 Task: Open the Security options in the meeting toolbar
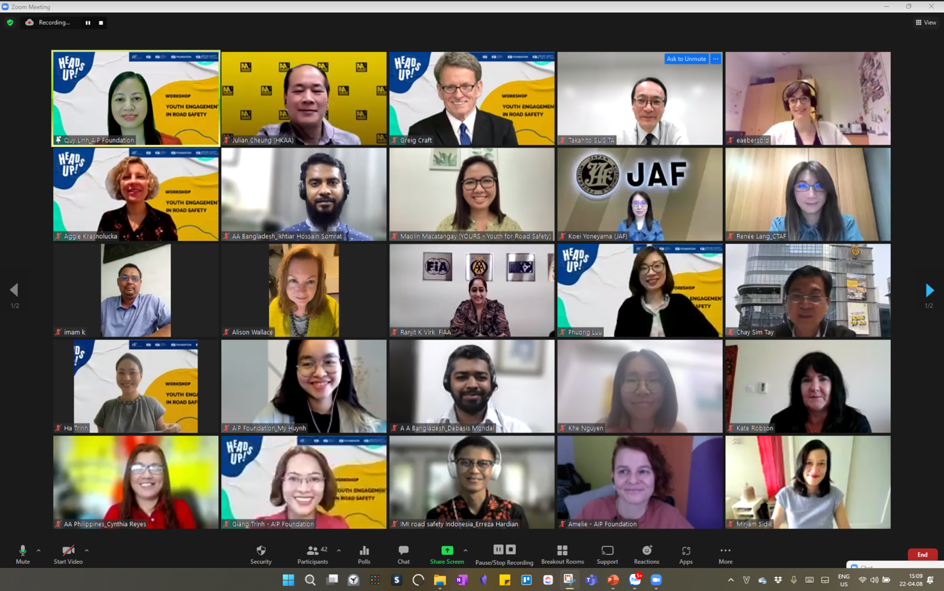pyautogui.click(x=261, y=554)
